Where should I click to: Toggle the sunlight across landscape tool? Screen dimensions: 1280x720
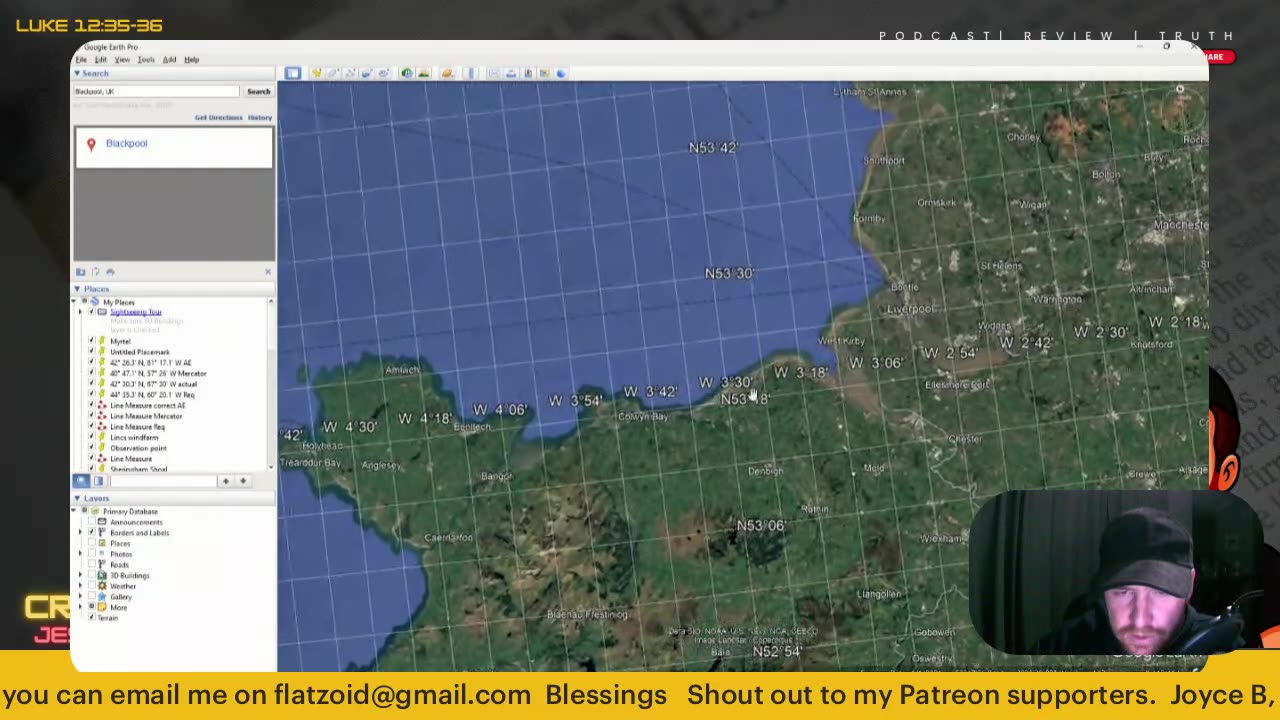(424, 73)
